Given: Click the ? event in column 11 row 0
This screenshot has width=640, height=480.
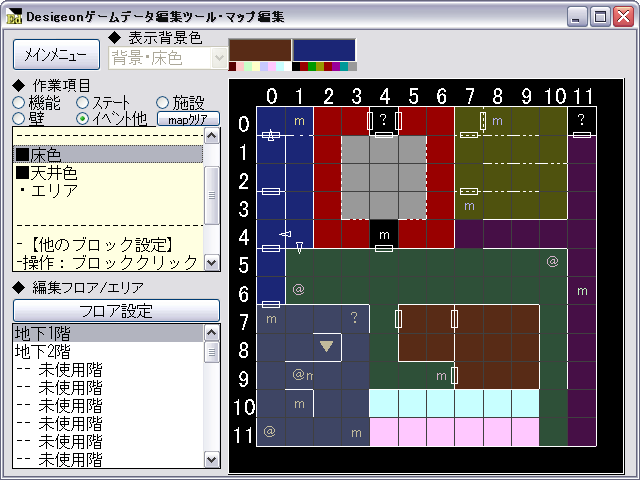Looking at the screenshot, I should pos(582,119).
